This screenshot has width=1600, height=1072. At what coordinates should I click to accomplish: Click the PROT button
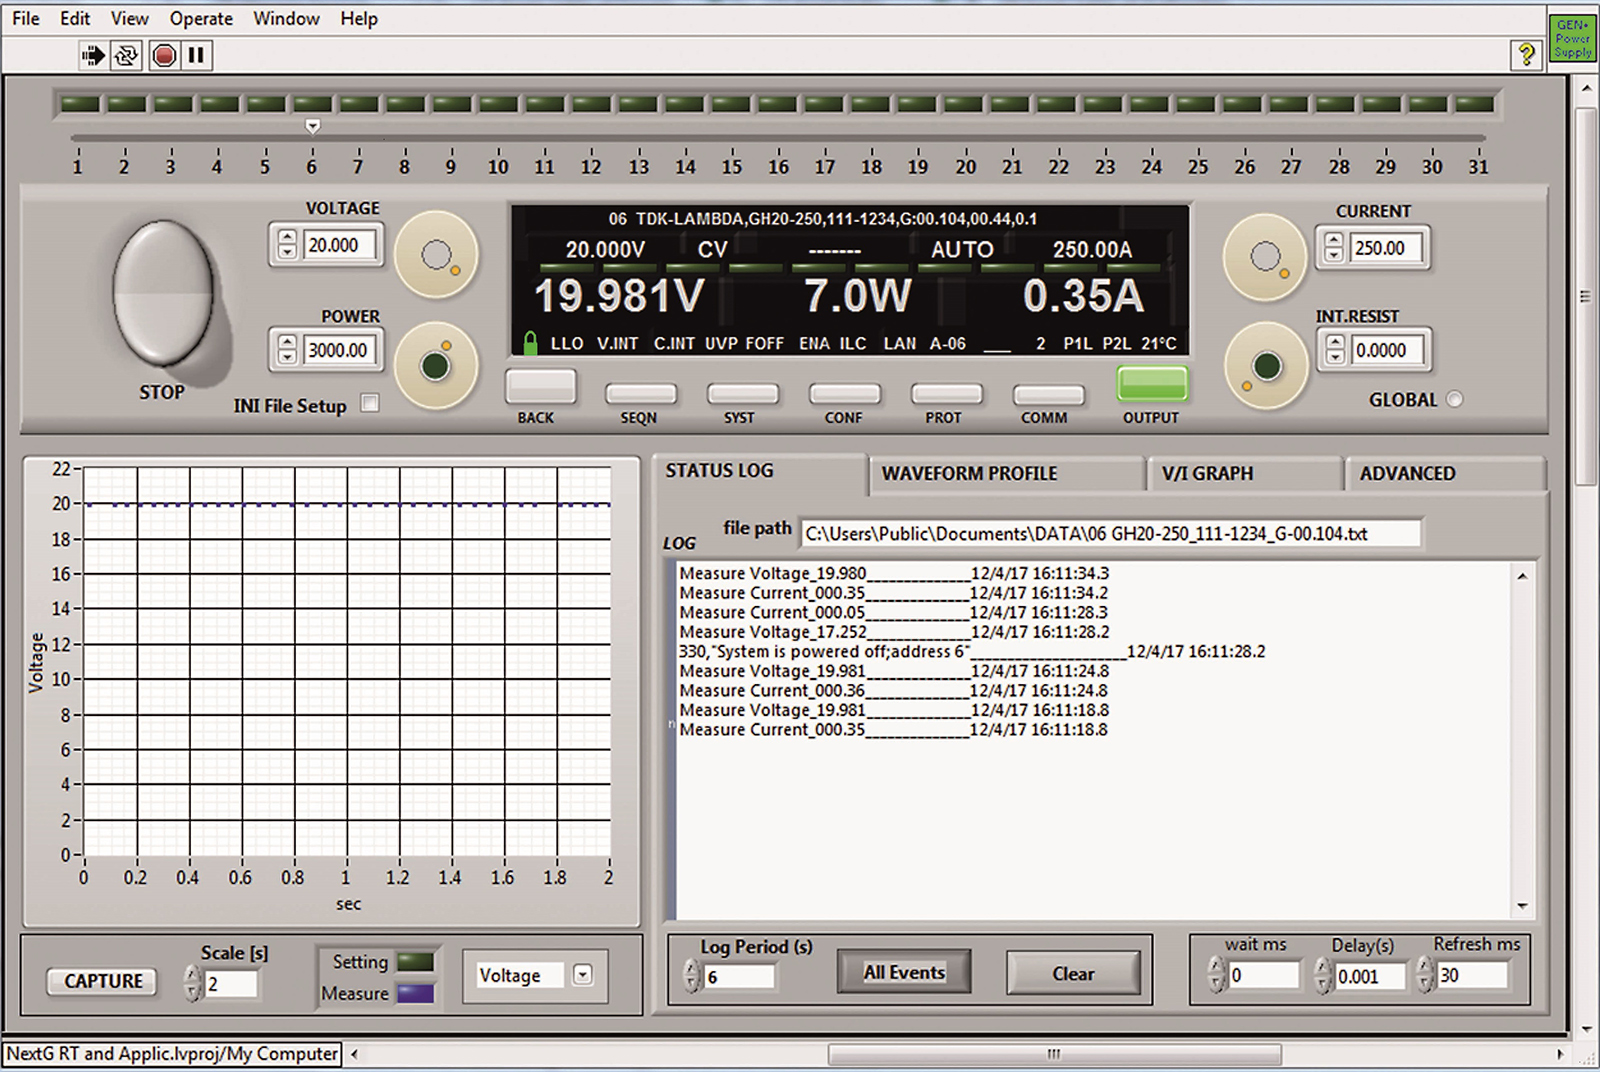pos(947,394)
